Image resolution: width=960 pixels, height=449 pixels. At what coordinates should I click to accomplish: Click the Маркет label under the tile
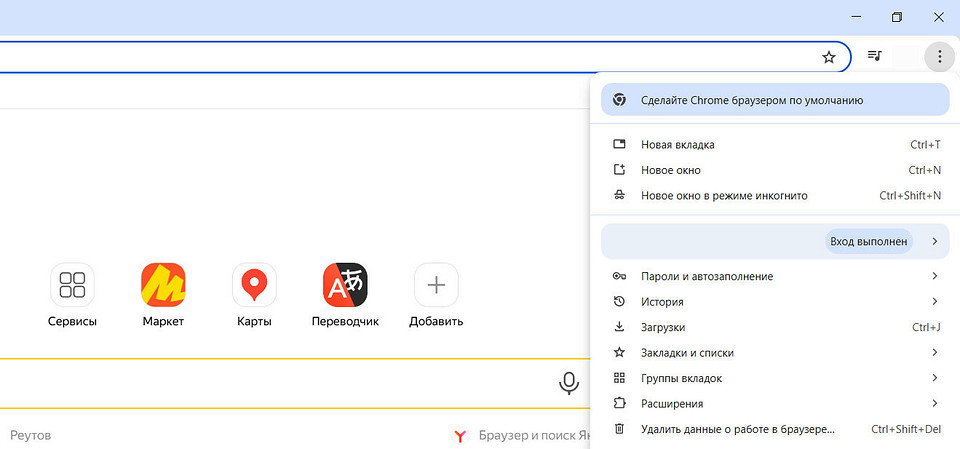(x=163, y=321)
